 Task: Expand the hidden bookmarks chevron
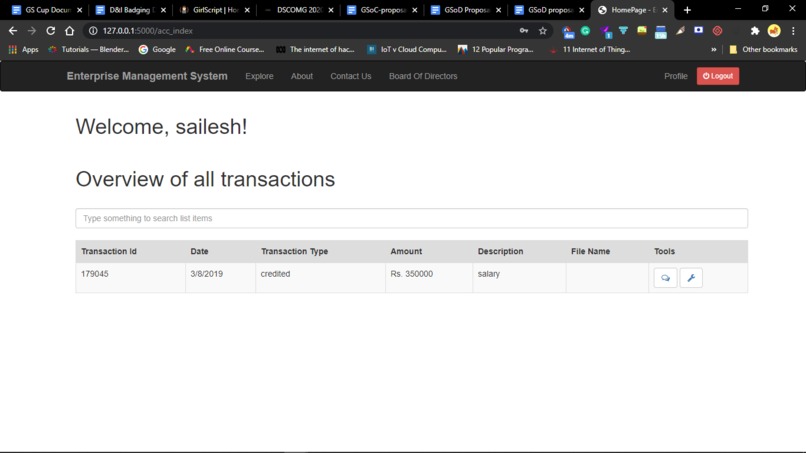(x=713, y=49)
